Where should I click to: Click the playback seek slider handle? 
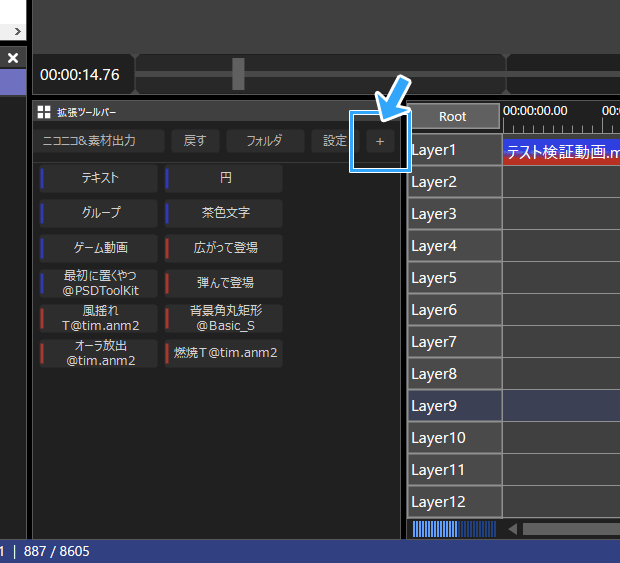point(238,74)
